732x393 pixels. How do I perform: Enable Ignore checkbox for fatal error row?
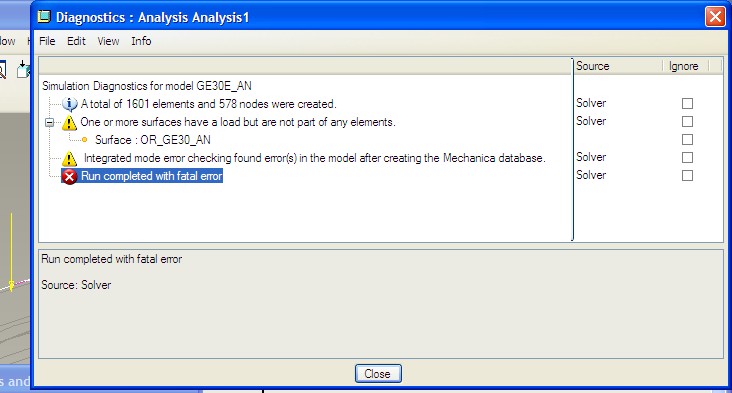tap(687, 175)
